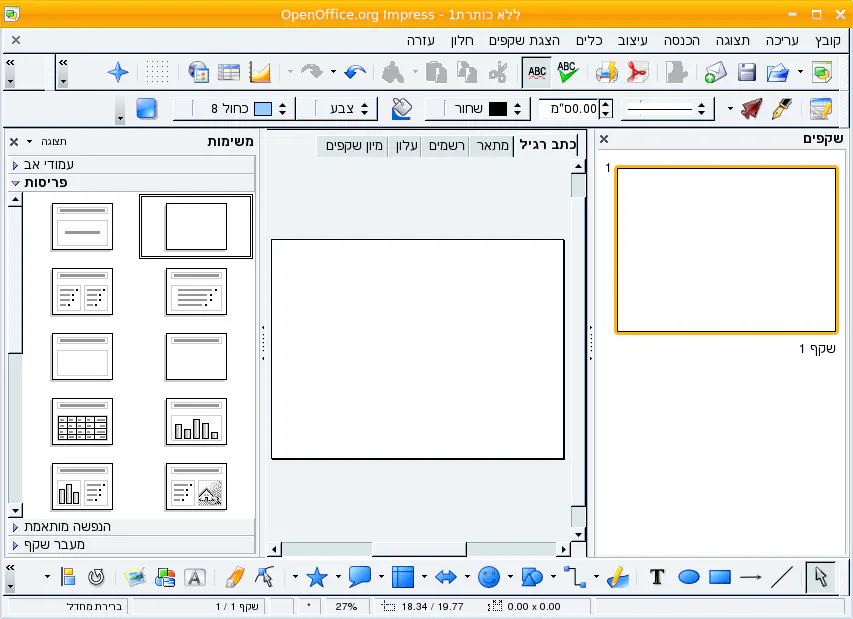
Task: Click the Cut scissors icon
Action: pyautogui.click(x=498, y=72)
